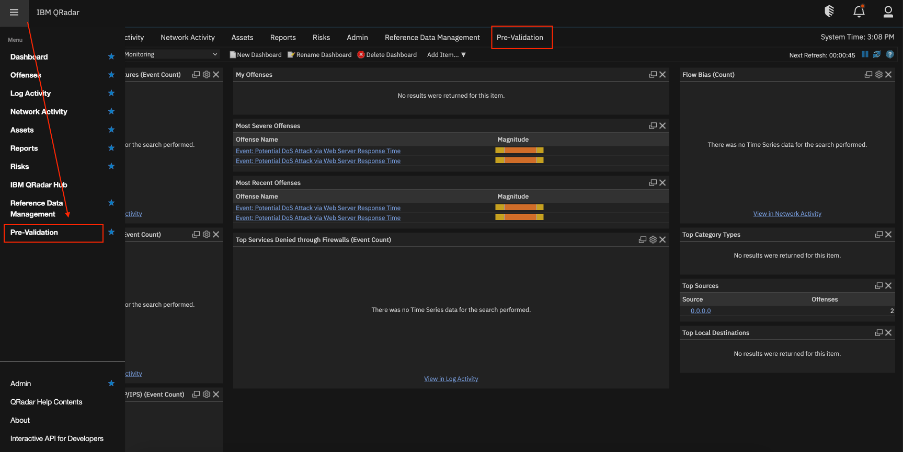This screenshot has width=904, height=452.
Task: Close Top Services Denied through Firewalls panel
Action: [663, 239]
